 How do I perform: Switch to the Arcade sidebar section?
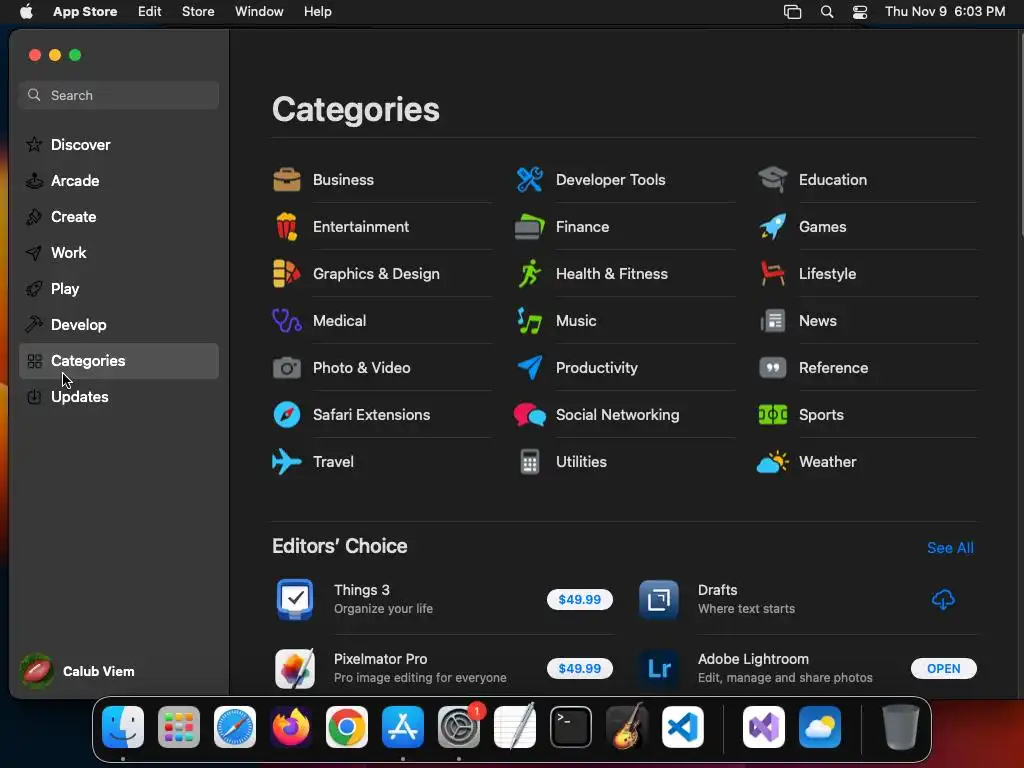click(x=119, y=180)
